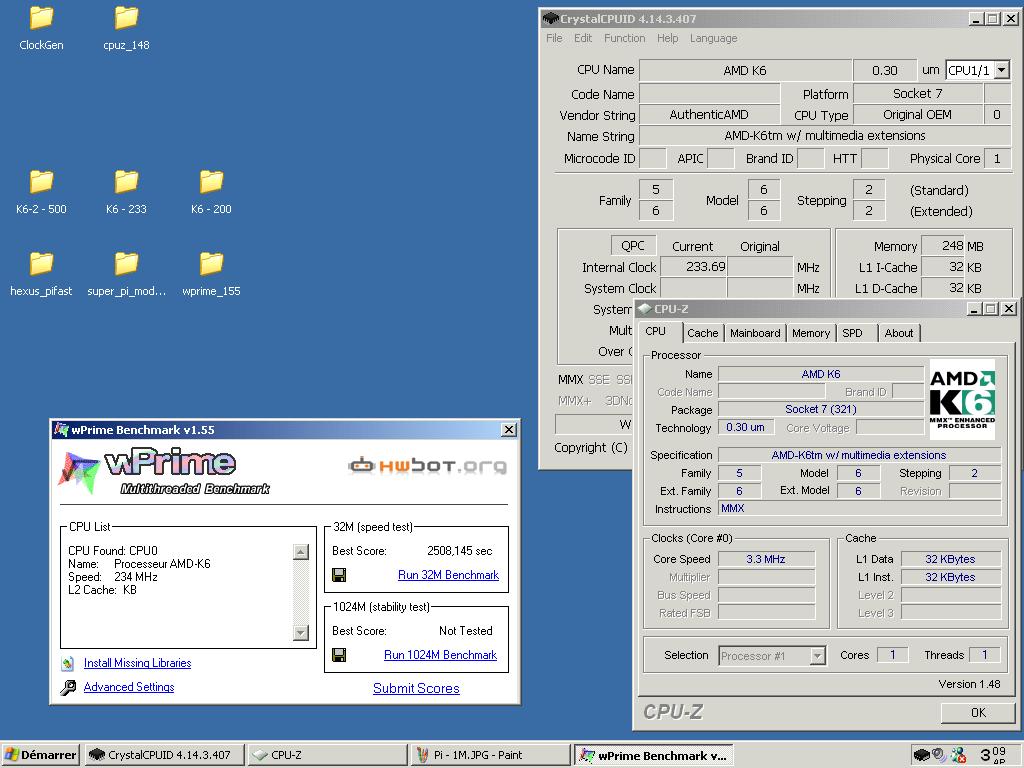Click the CPU List scrollbar up arrow

pos(300,552)
